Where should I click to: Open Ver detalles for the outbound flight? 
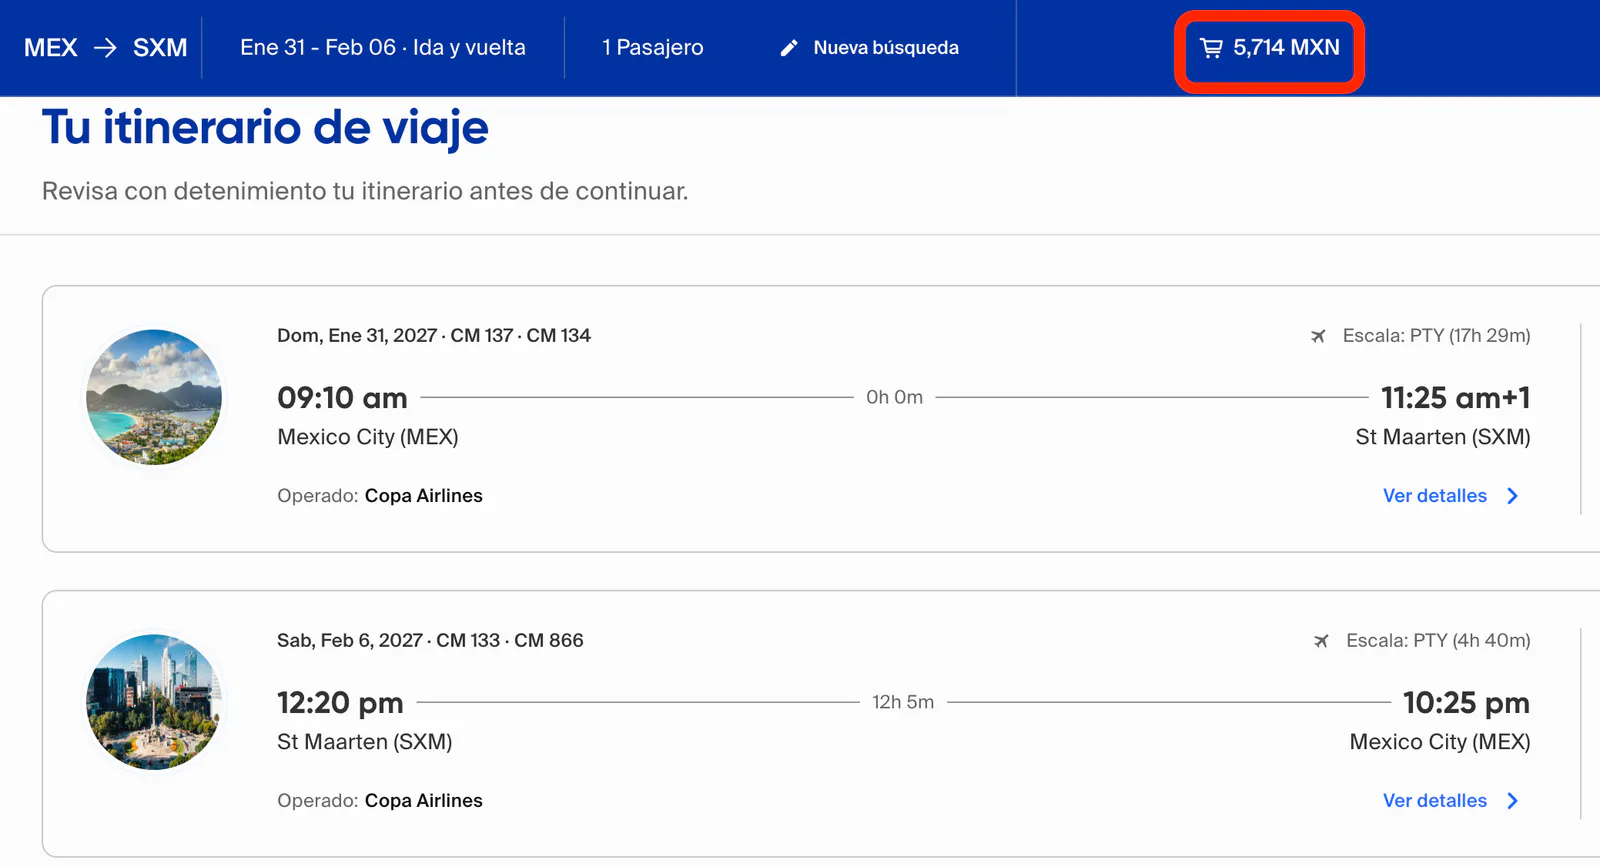pos(1434,496)
